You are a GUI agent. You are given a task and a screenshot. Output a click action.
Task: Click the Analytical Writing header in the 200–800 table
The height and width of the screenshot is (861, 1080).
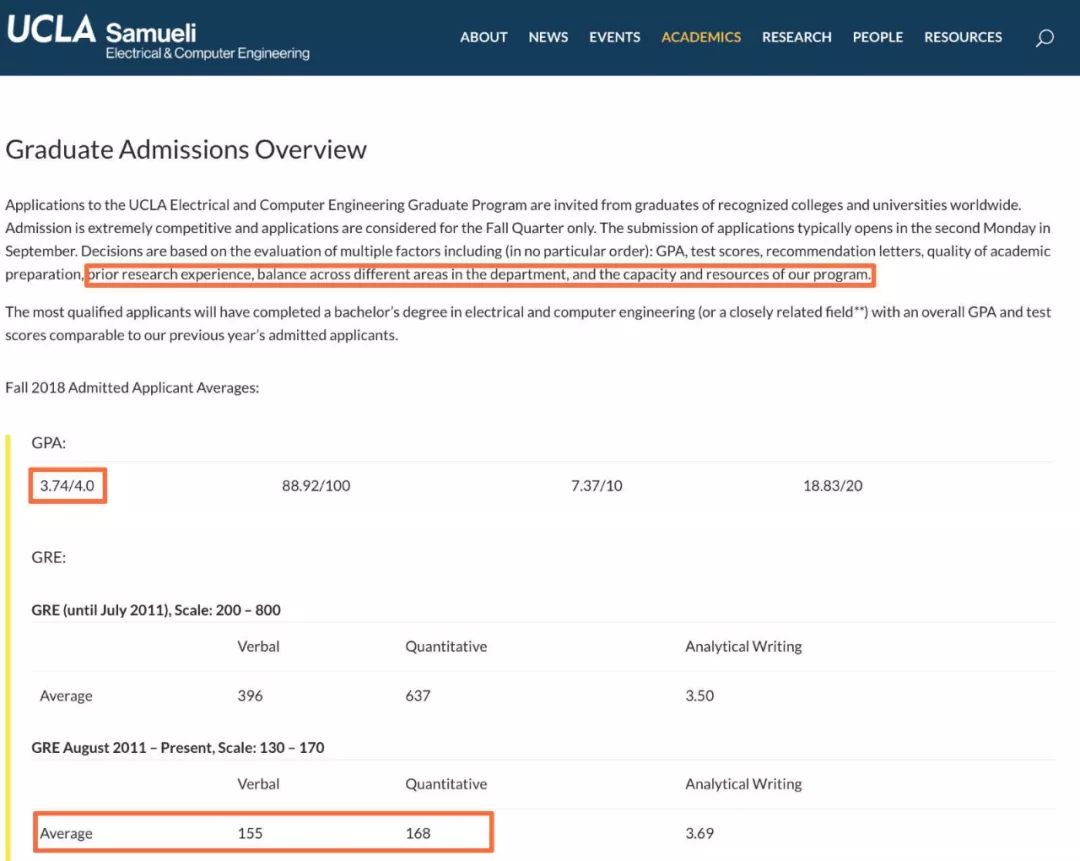pos(743,647)
